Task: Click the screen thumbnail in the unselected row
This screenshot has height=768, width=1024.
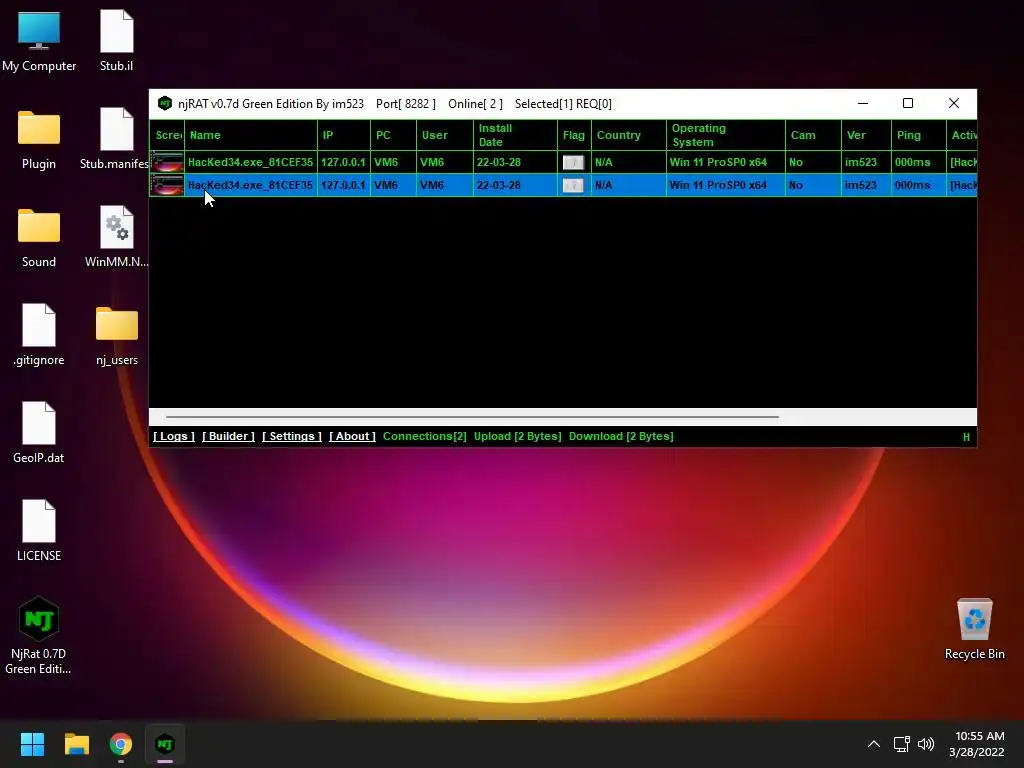Action: pyautogui.click(x=167, y=162)
